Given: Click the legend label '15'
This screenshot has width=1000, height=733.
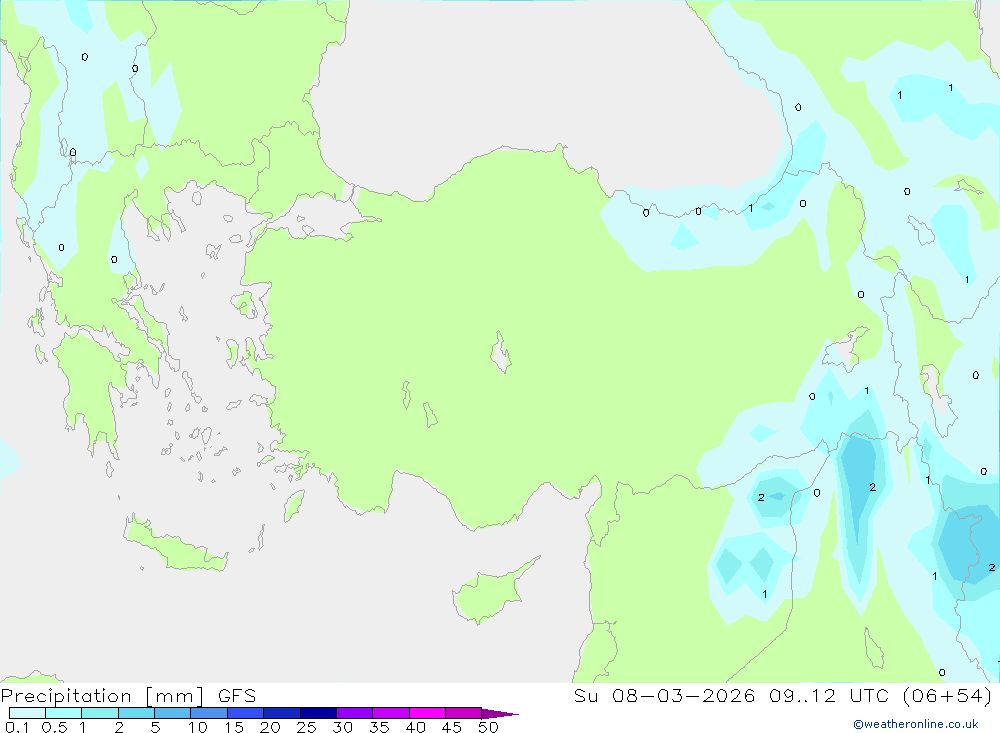Looking at the screenshot, I should (234, 727).
